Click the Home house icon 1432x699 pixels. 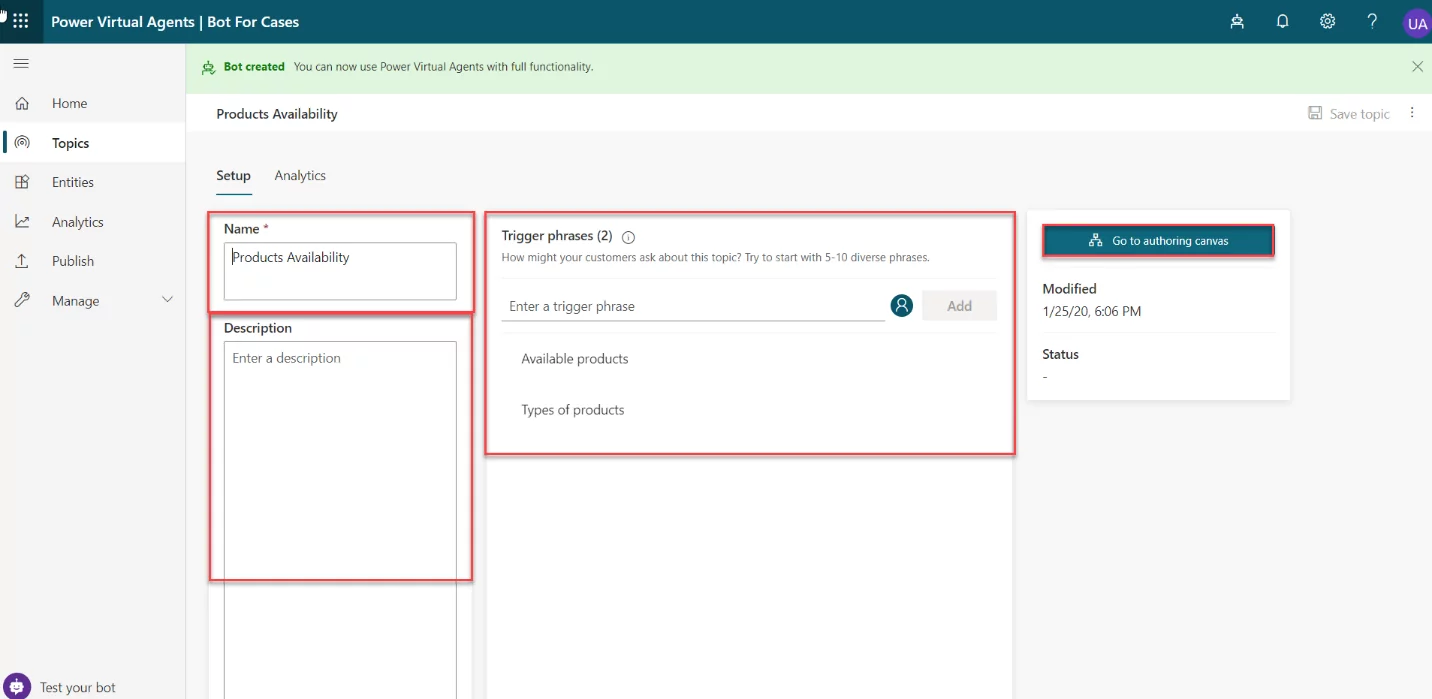click(22, 103)
